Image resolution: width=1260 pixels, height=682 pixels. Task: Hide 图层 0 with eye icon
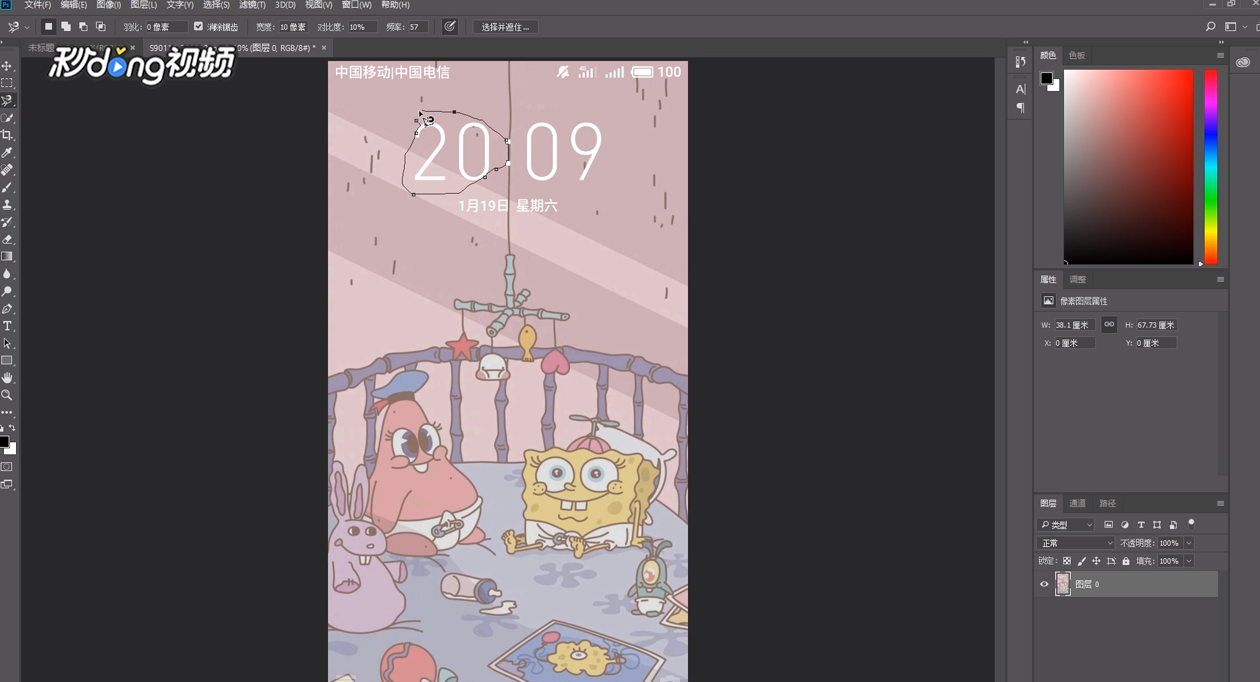point(1044,584)
